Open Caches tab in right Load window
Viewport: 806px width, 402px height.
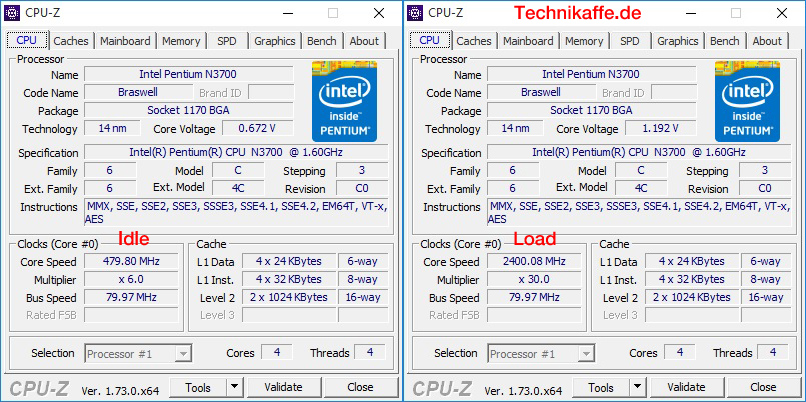tap(474, 41)
